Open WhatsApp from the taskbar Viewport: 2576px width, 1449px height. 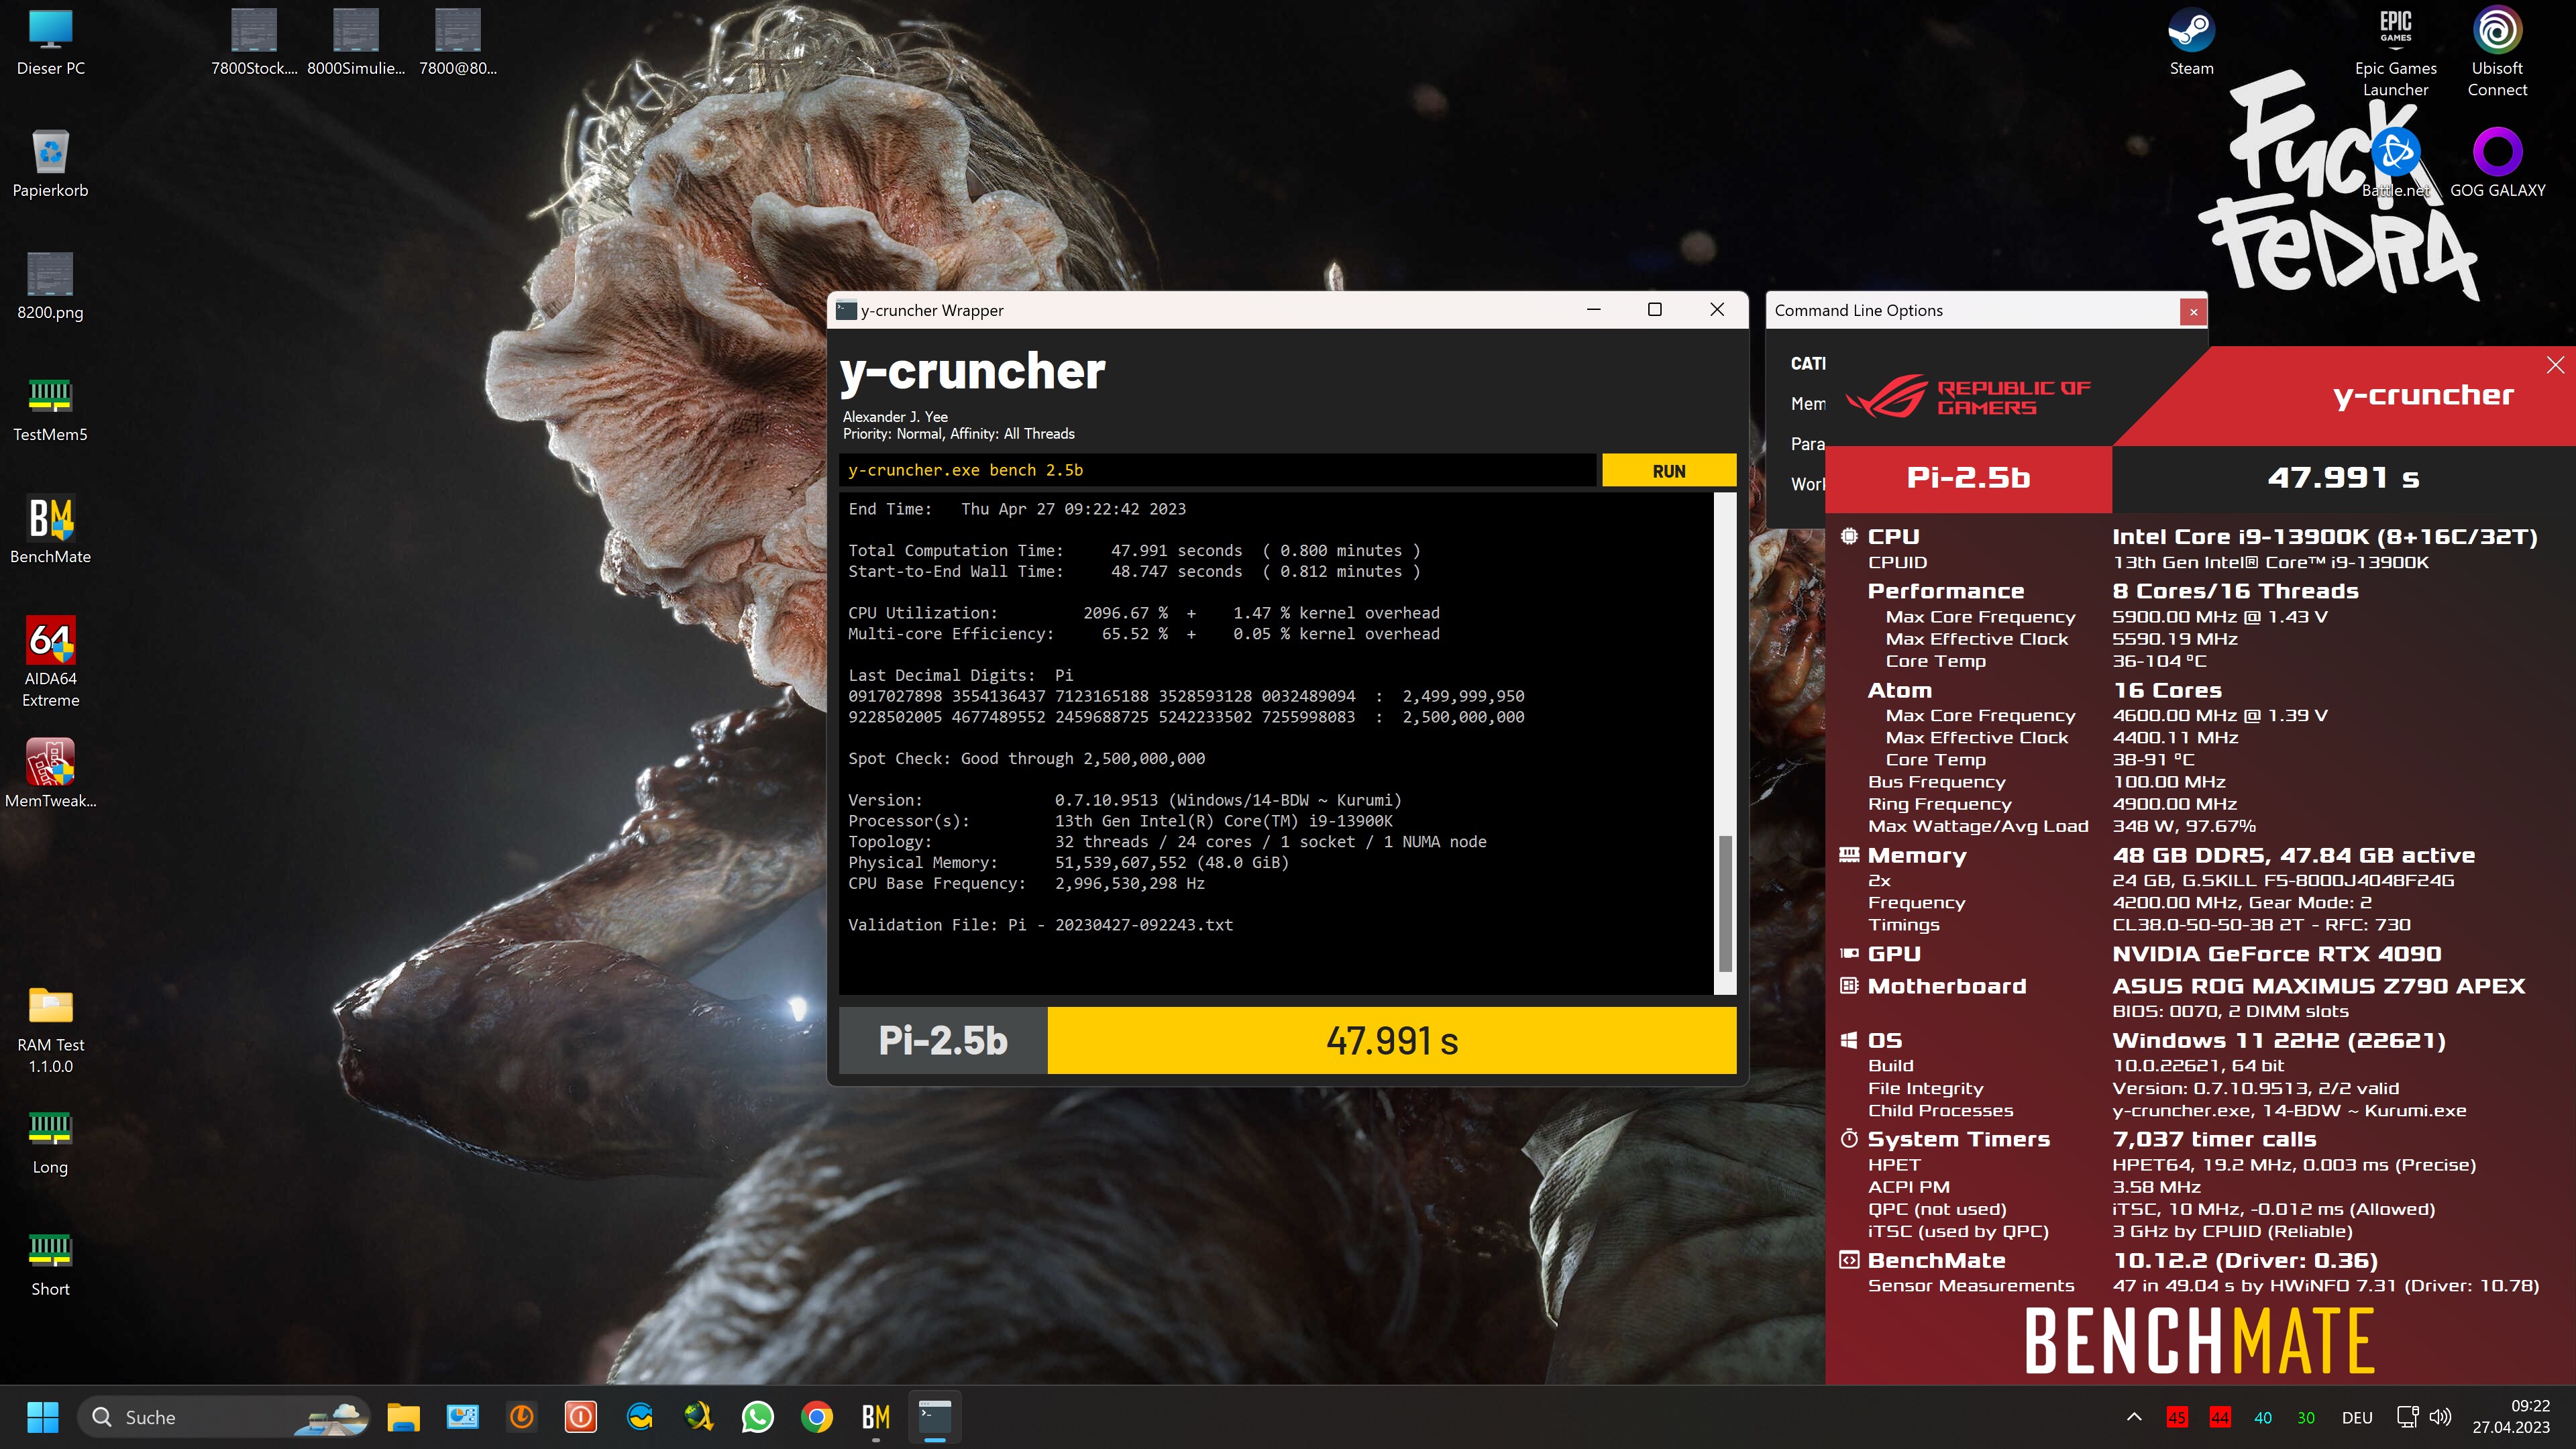tap(757, 1417)
